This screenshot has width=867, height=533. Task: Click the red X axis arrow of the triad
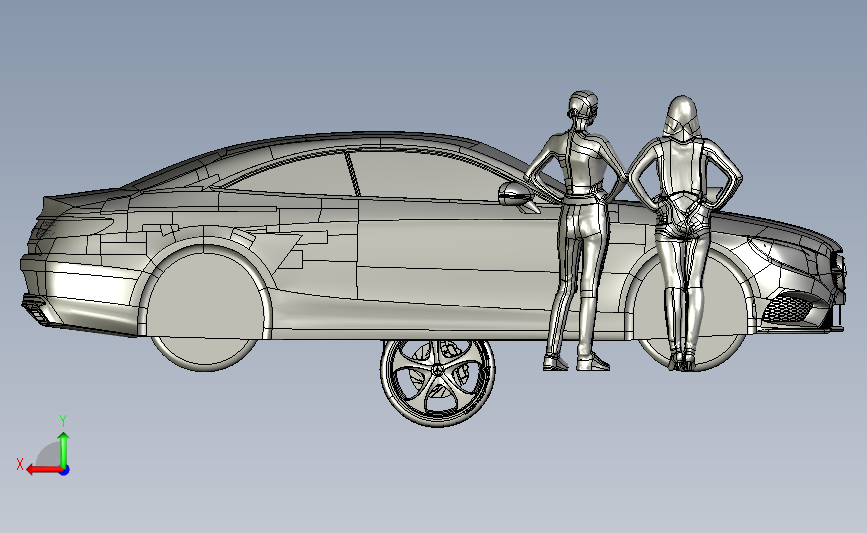click(x=44, y=470)
